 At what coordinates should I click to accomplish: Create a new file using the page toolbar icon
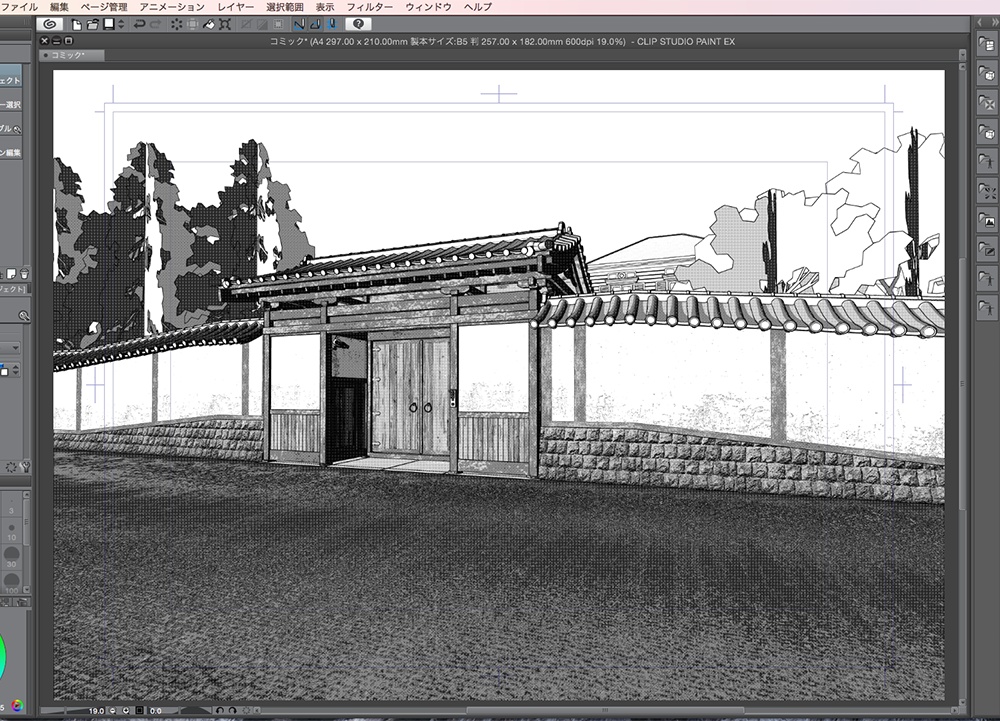77,23
